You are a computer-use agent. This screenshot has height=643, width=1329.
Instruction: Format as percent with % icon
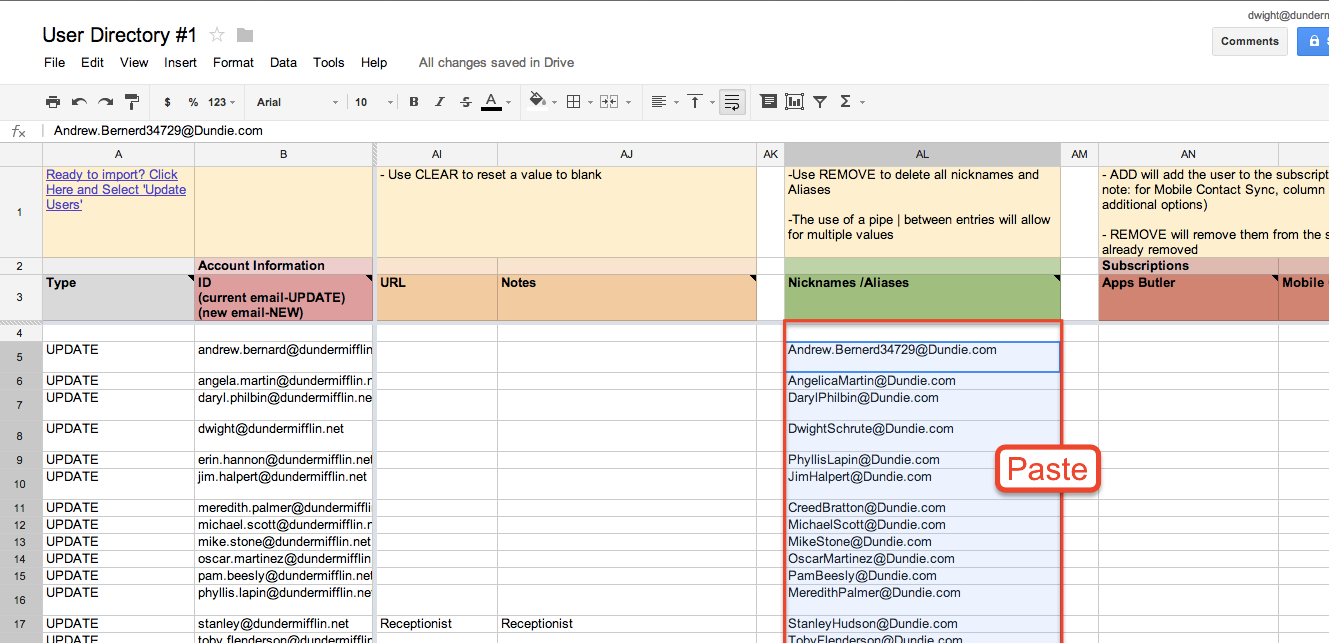point(193,102)
